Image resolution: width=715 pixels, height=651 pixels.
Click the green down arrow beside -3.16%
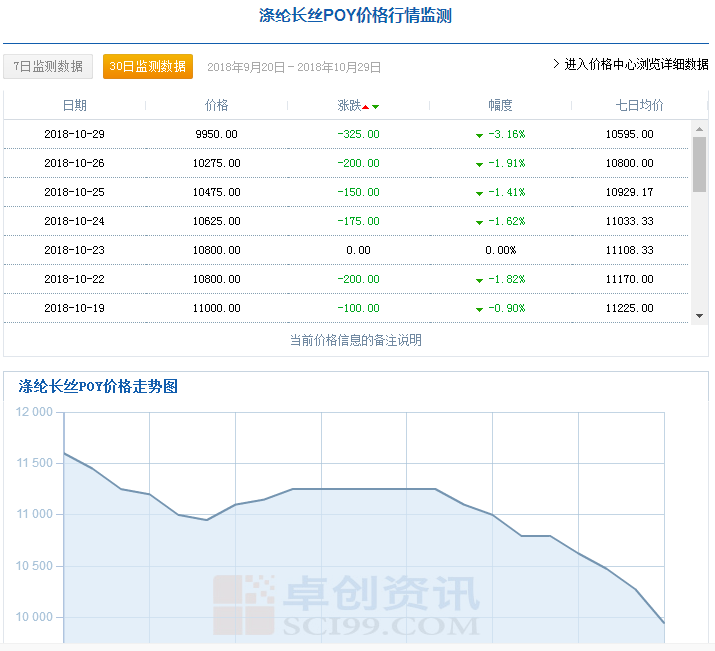pos(479,135)
